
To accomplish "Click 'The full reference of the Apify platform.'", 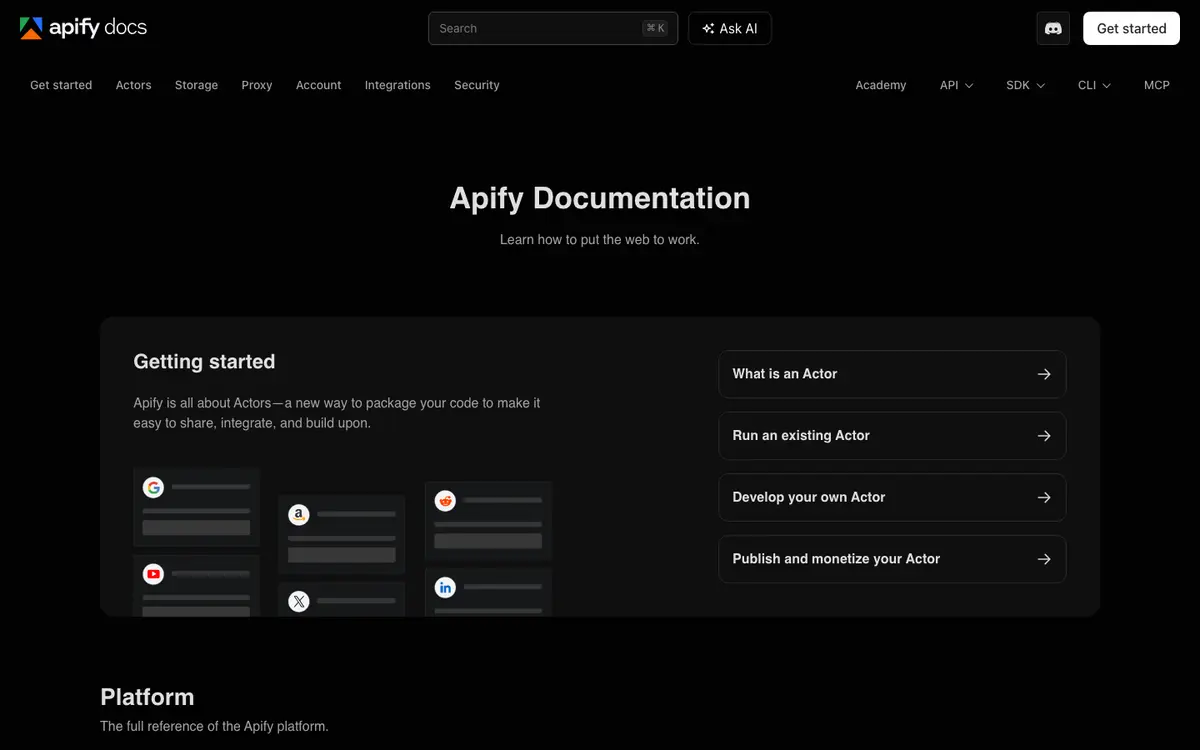I will click(214, 726).
